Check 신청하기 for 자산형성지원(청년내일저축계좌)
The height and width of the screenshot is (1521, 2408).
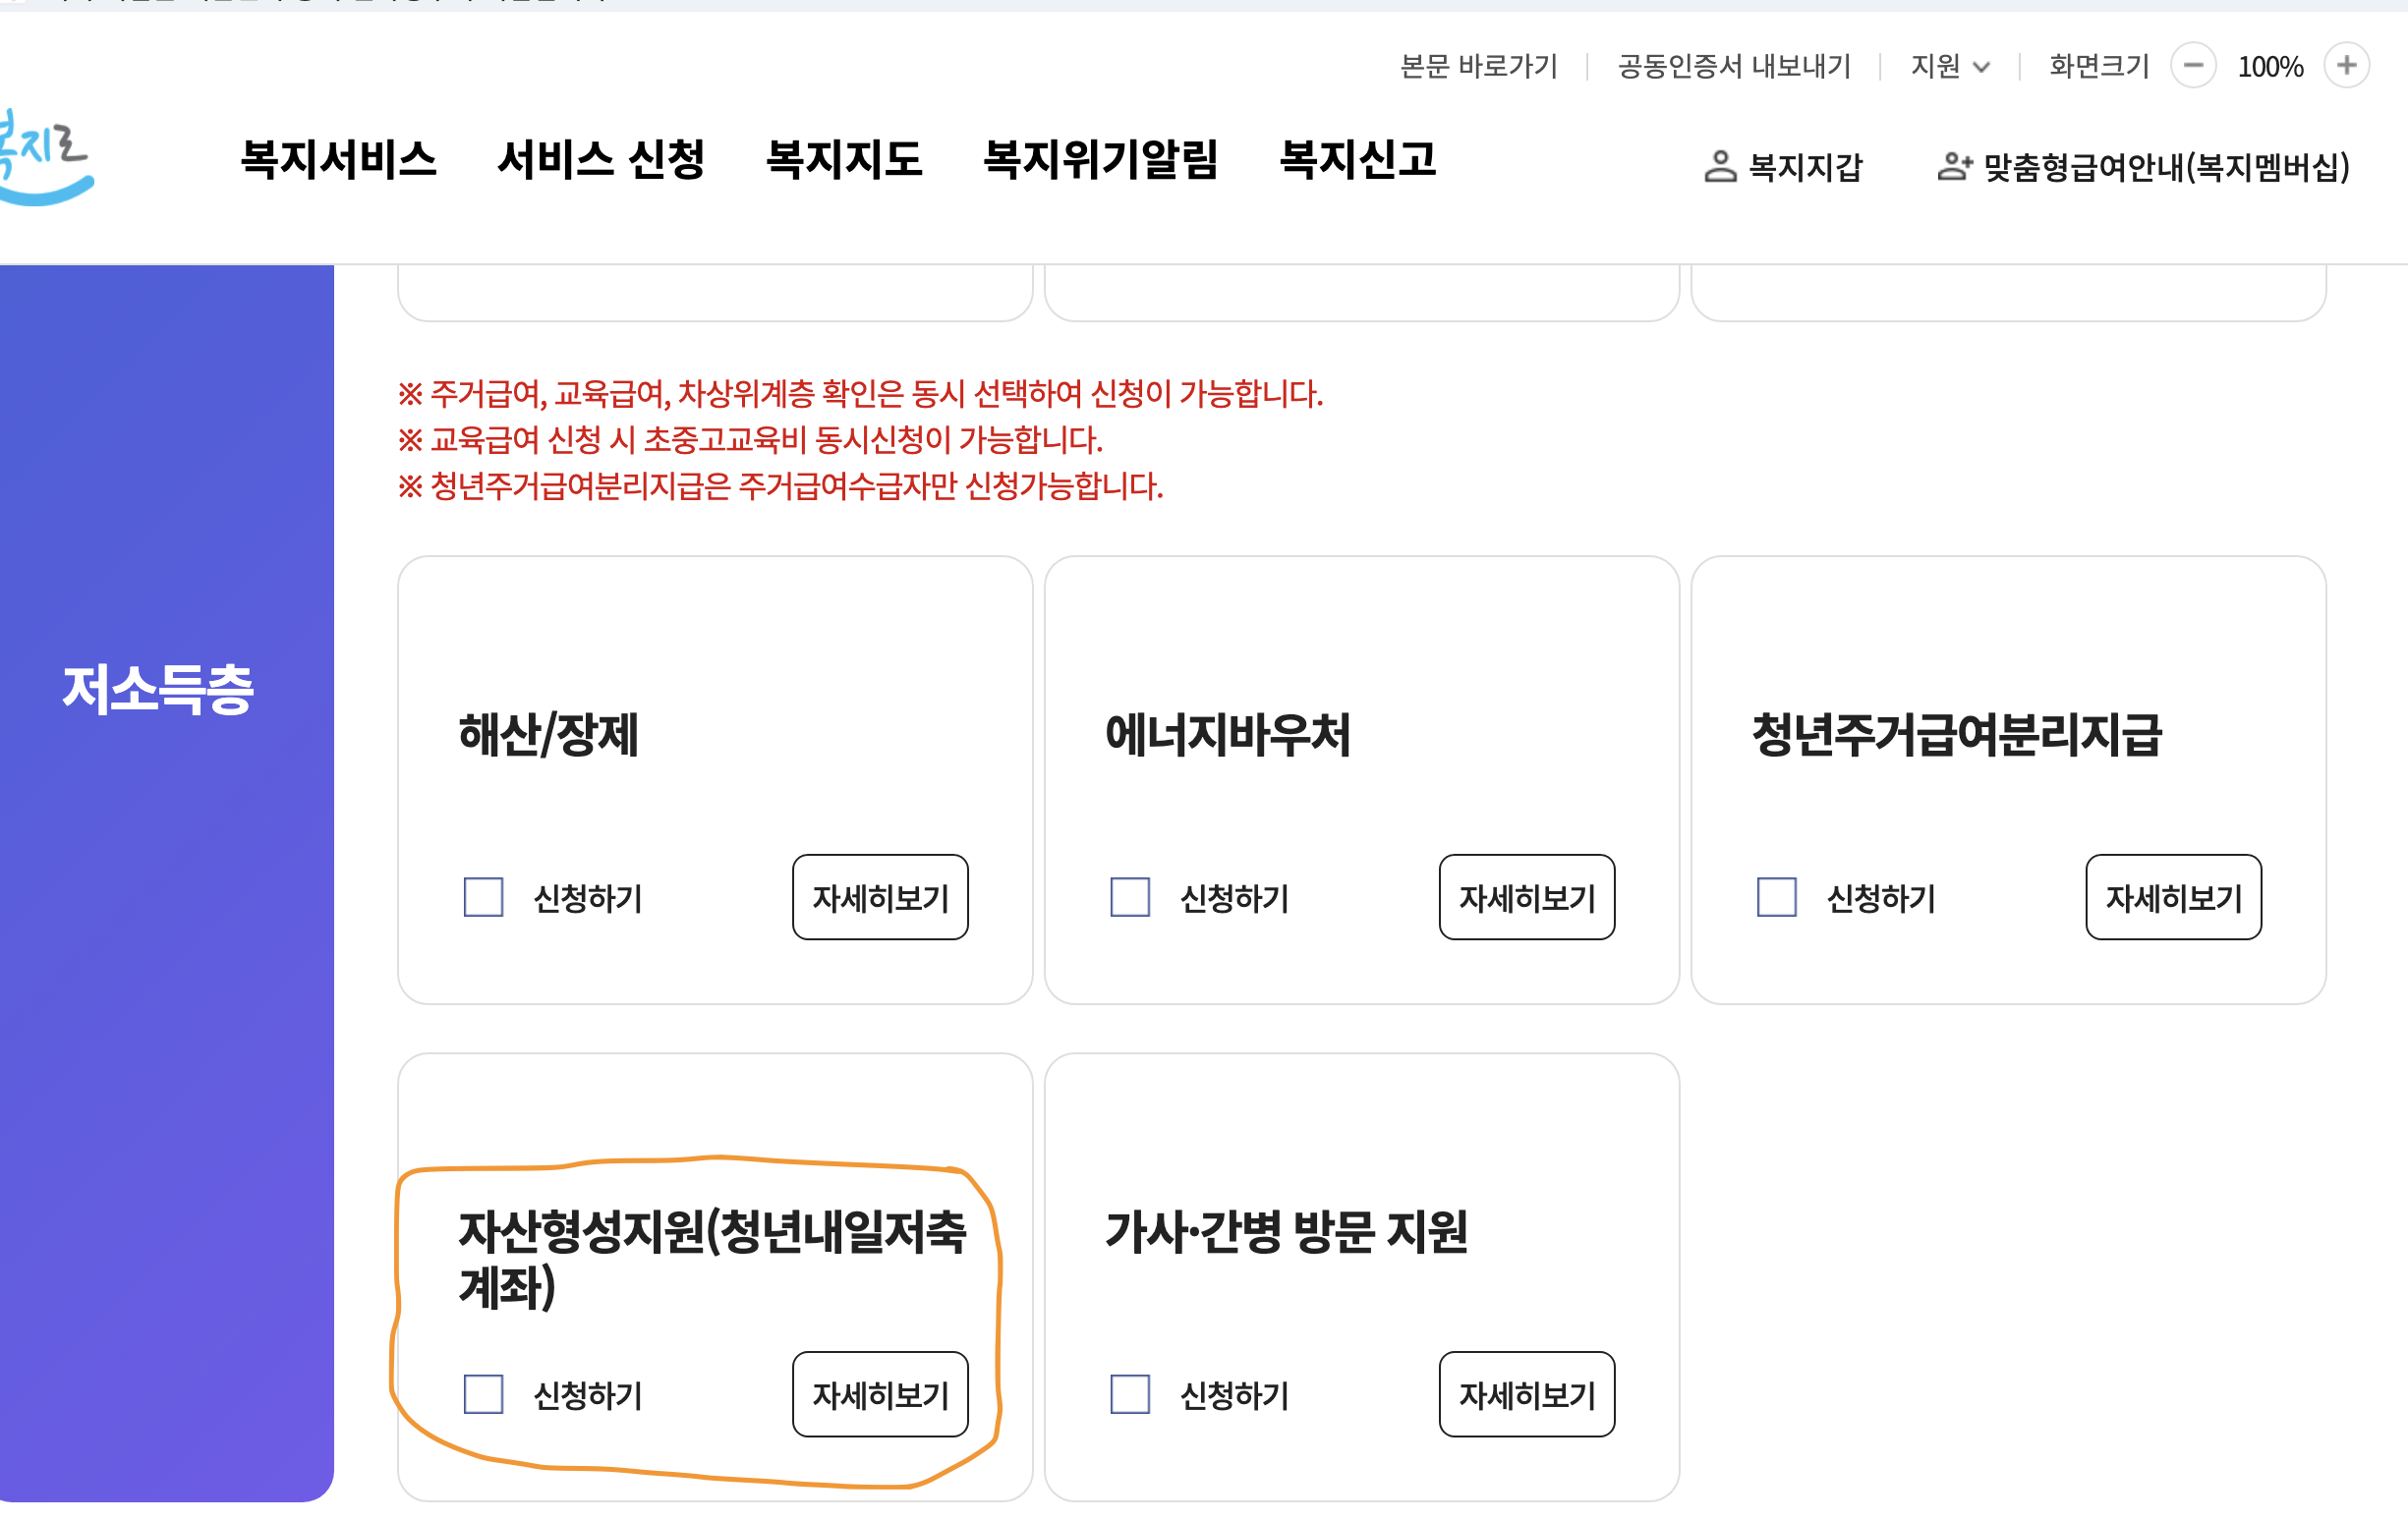(x=483, y=1394)
